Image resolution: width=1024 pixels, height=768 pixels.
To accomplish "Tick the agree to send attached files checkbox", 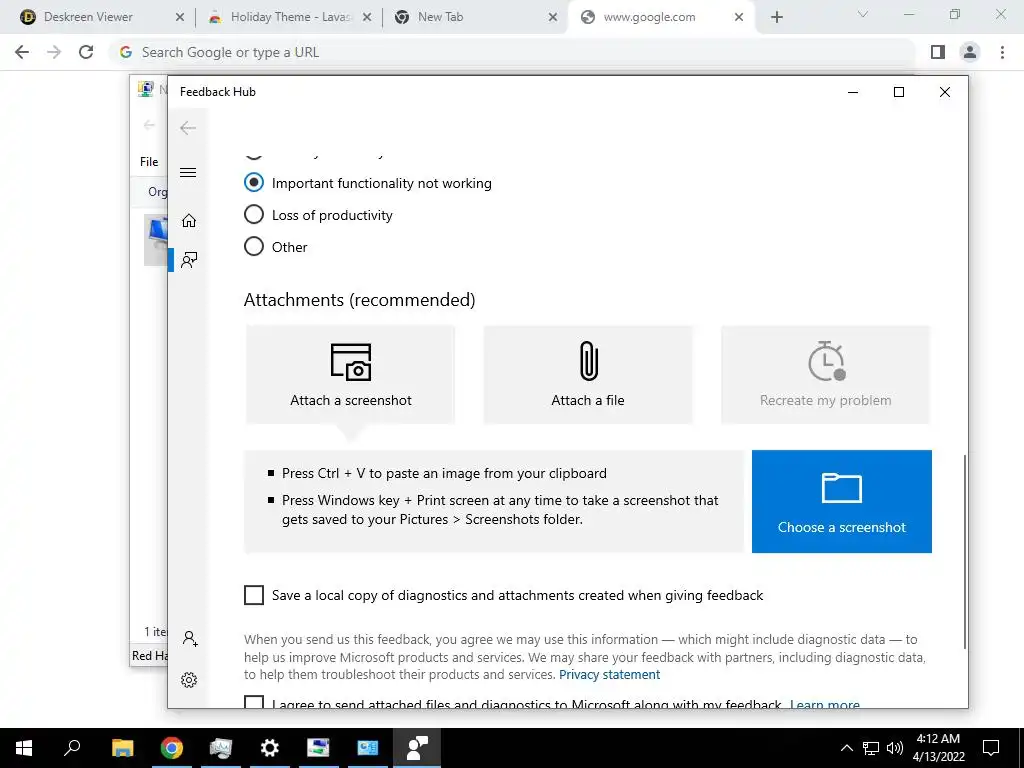I will point(254,702).
